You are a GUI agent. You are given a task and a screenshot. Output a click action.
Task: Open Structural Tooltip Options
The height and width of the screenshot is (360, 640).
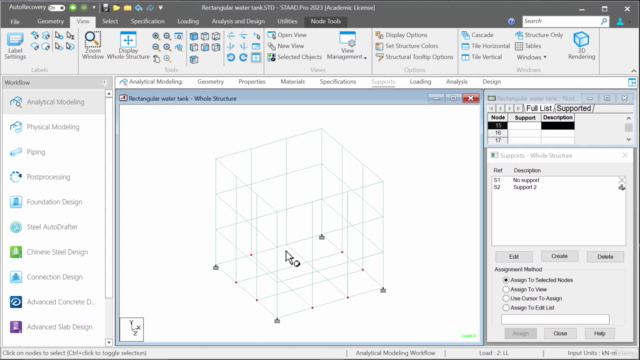414,57
